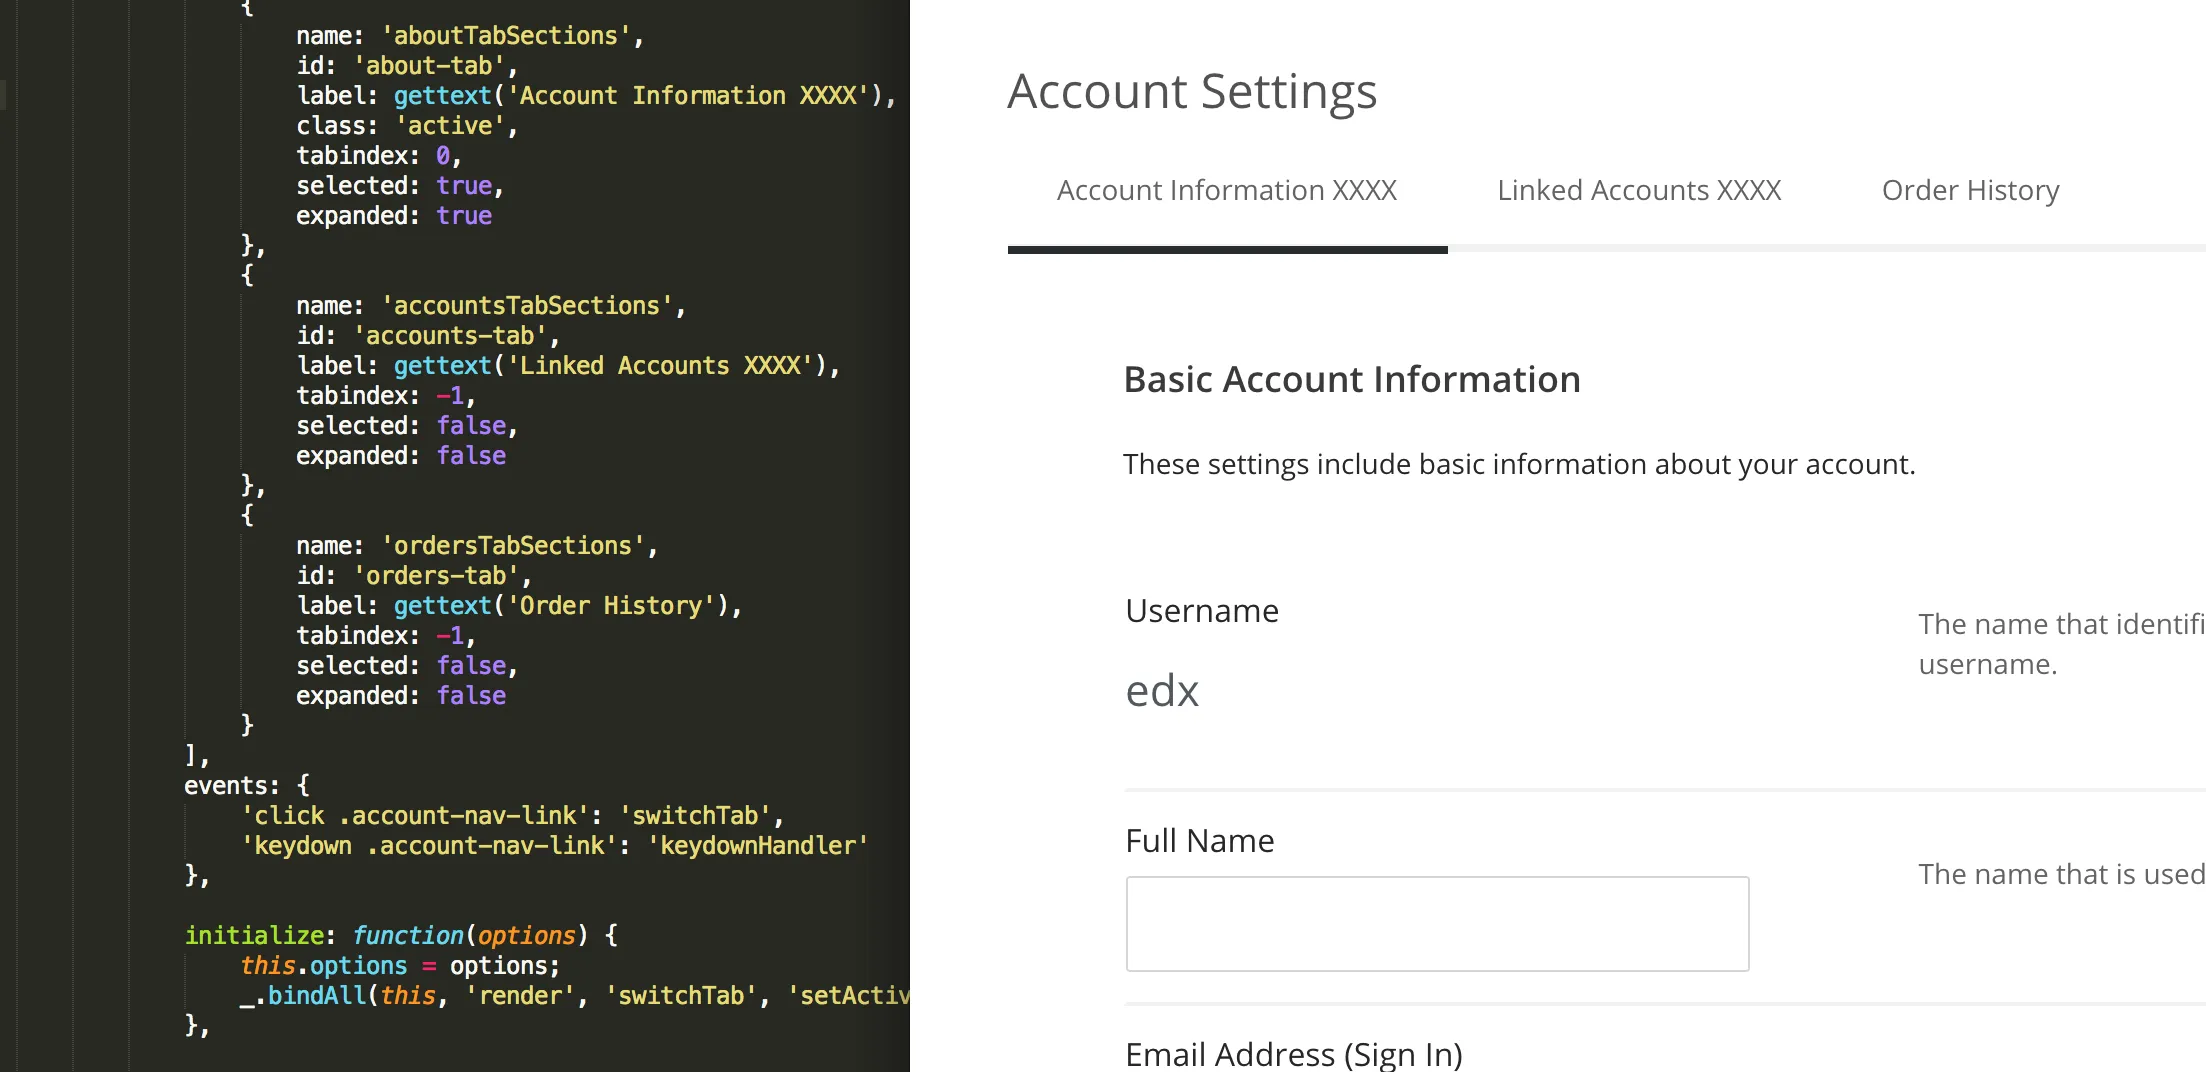Screen dimensions: 2206x1072
Task: Place cursor on the initialize function keyword
Action: [408, 936]
